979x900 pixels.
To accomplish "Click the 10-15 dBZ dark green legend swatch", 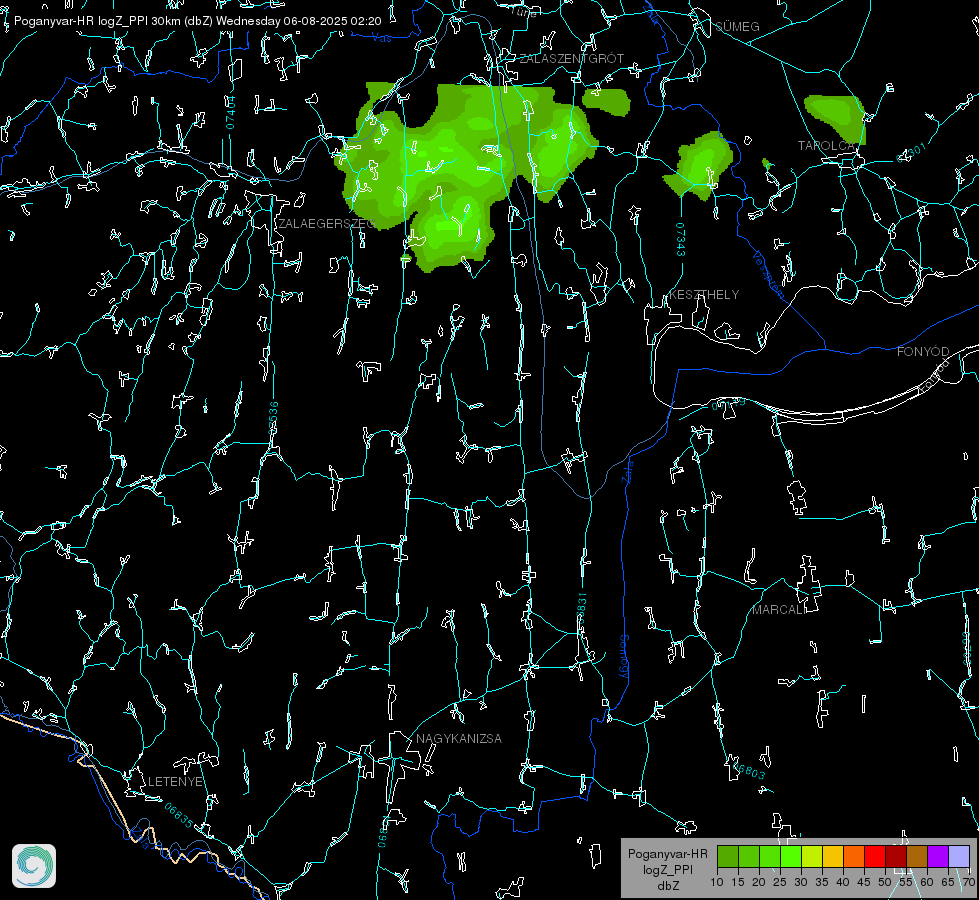I will 728,856.
